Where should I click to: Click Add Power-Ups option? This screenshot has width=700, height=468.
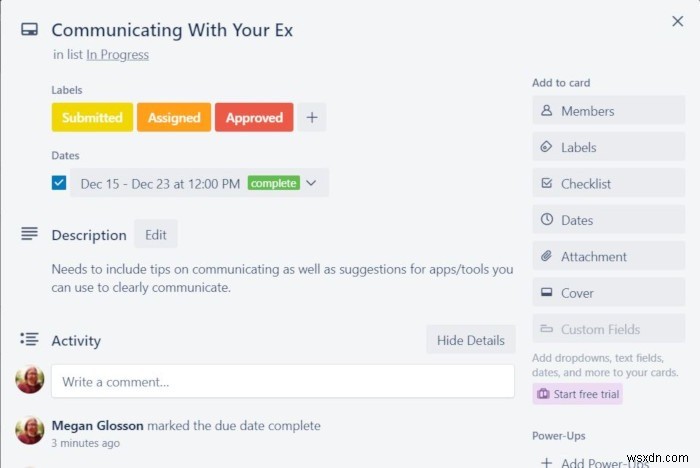coord(594,462)
